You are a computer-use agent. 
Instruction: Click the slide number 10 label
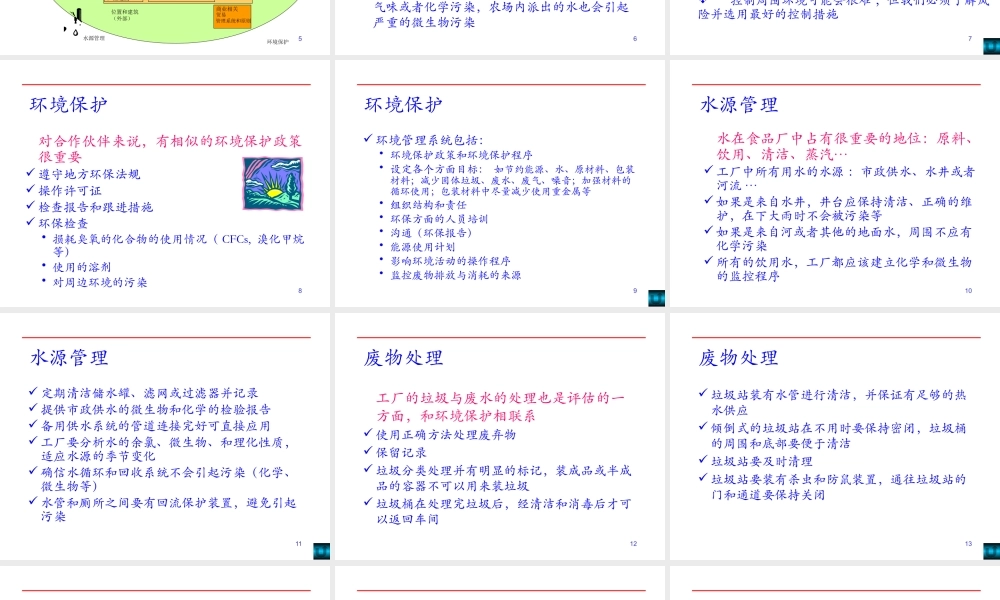point(968,291)
